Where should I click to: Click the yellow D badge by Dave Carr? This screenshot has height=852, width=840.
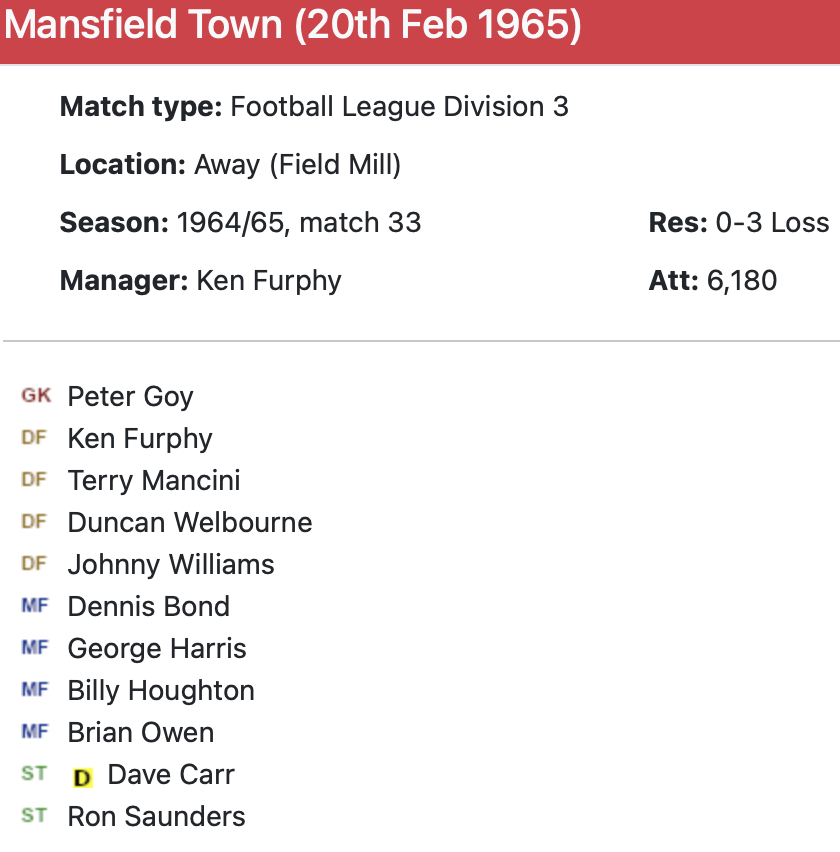pos(83,776)
